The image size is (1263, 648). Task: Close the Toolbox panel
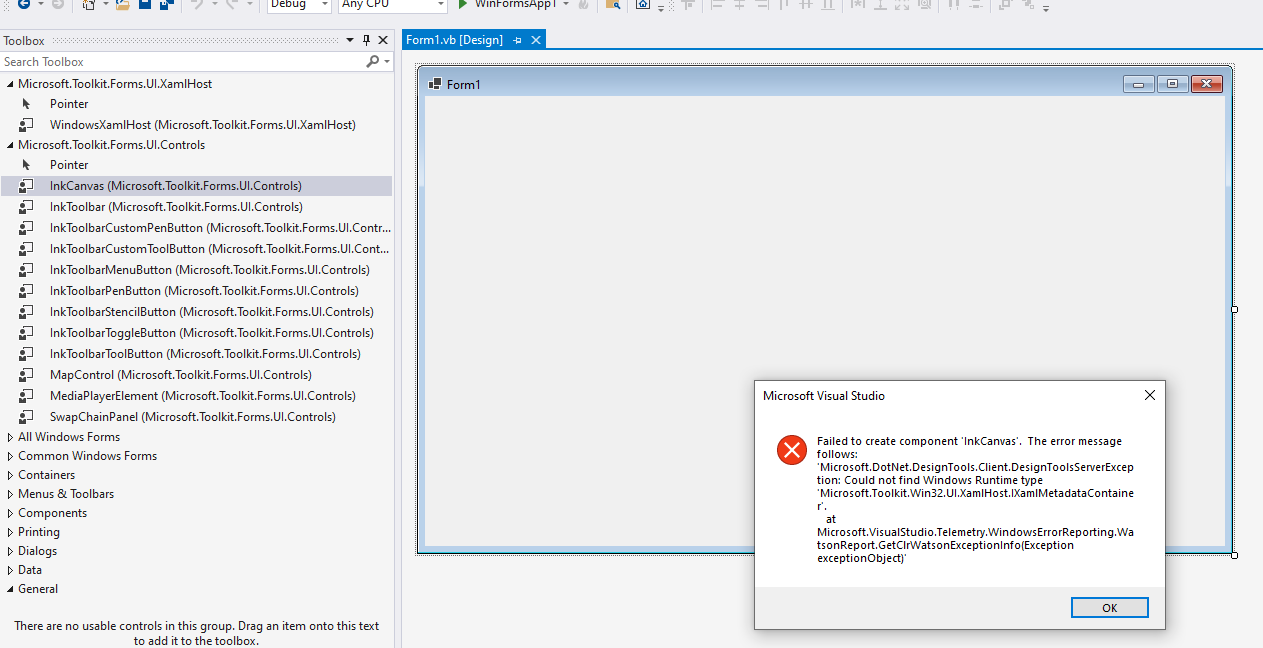(383, 40)
